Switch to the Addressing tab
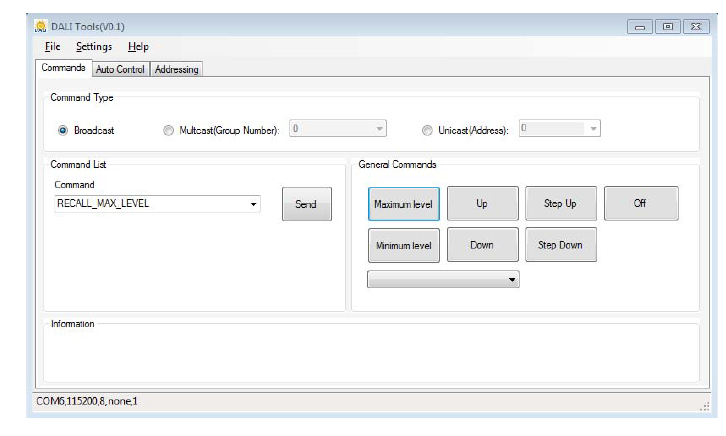The height and width of the screenshot is (436, 726). click(177, 69)
